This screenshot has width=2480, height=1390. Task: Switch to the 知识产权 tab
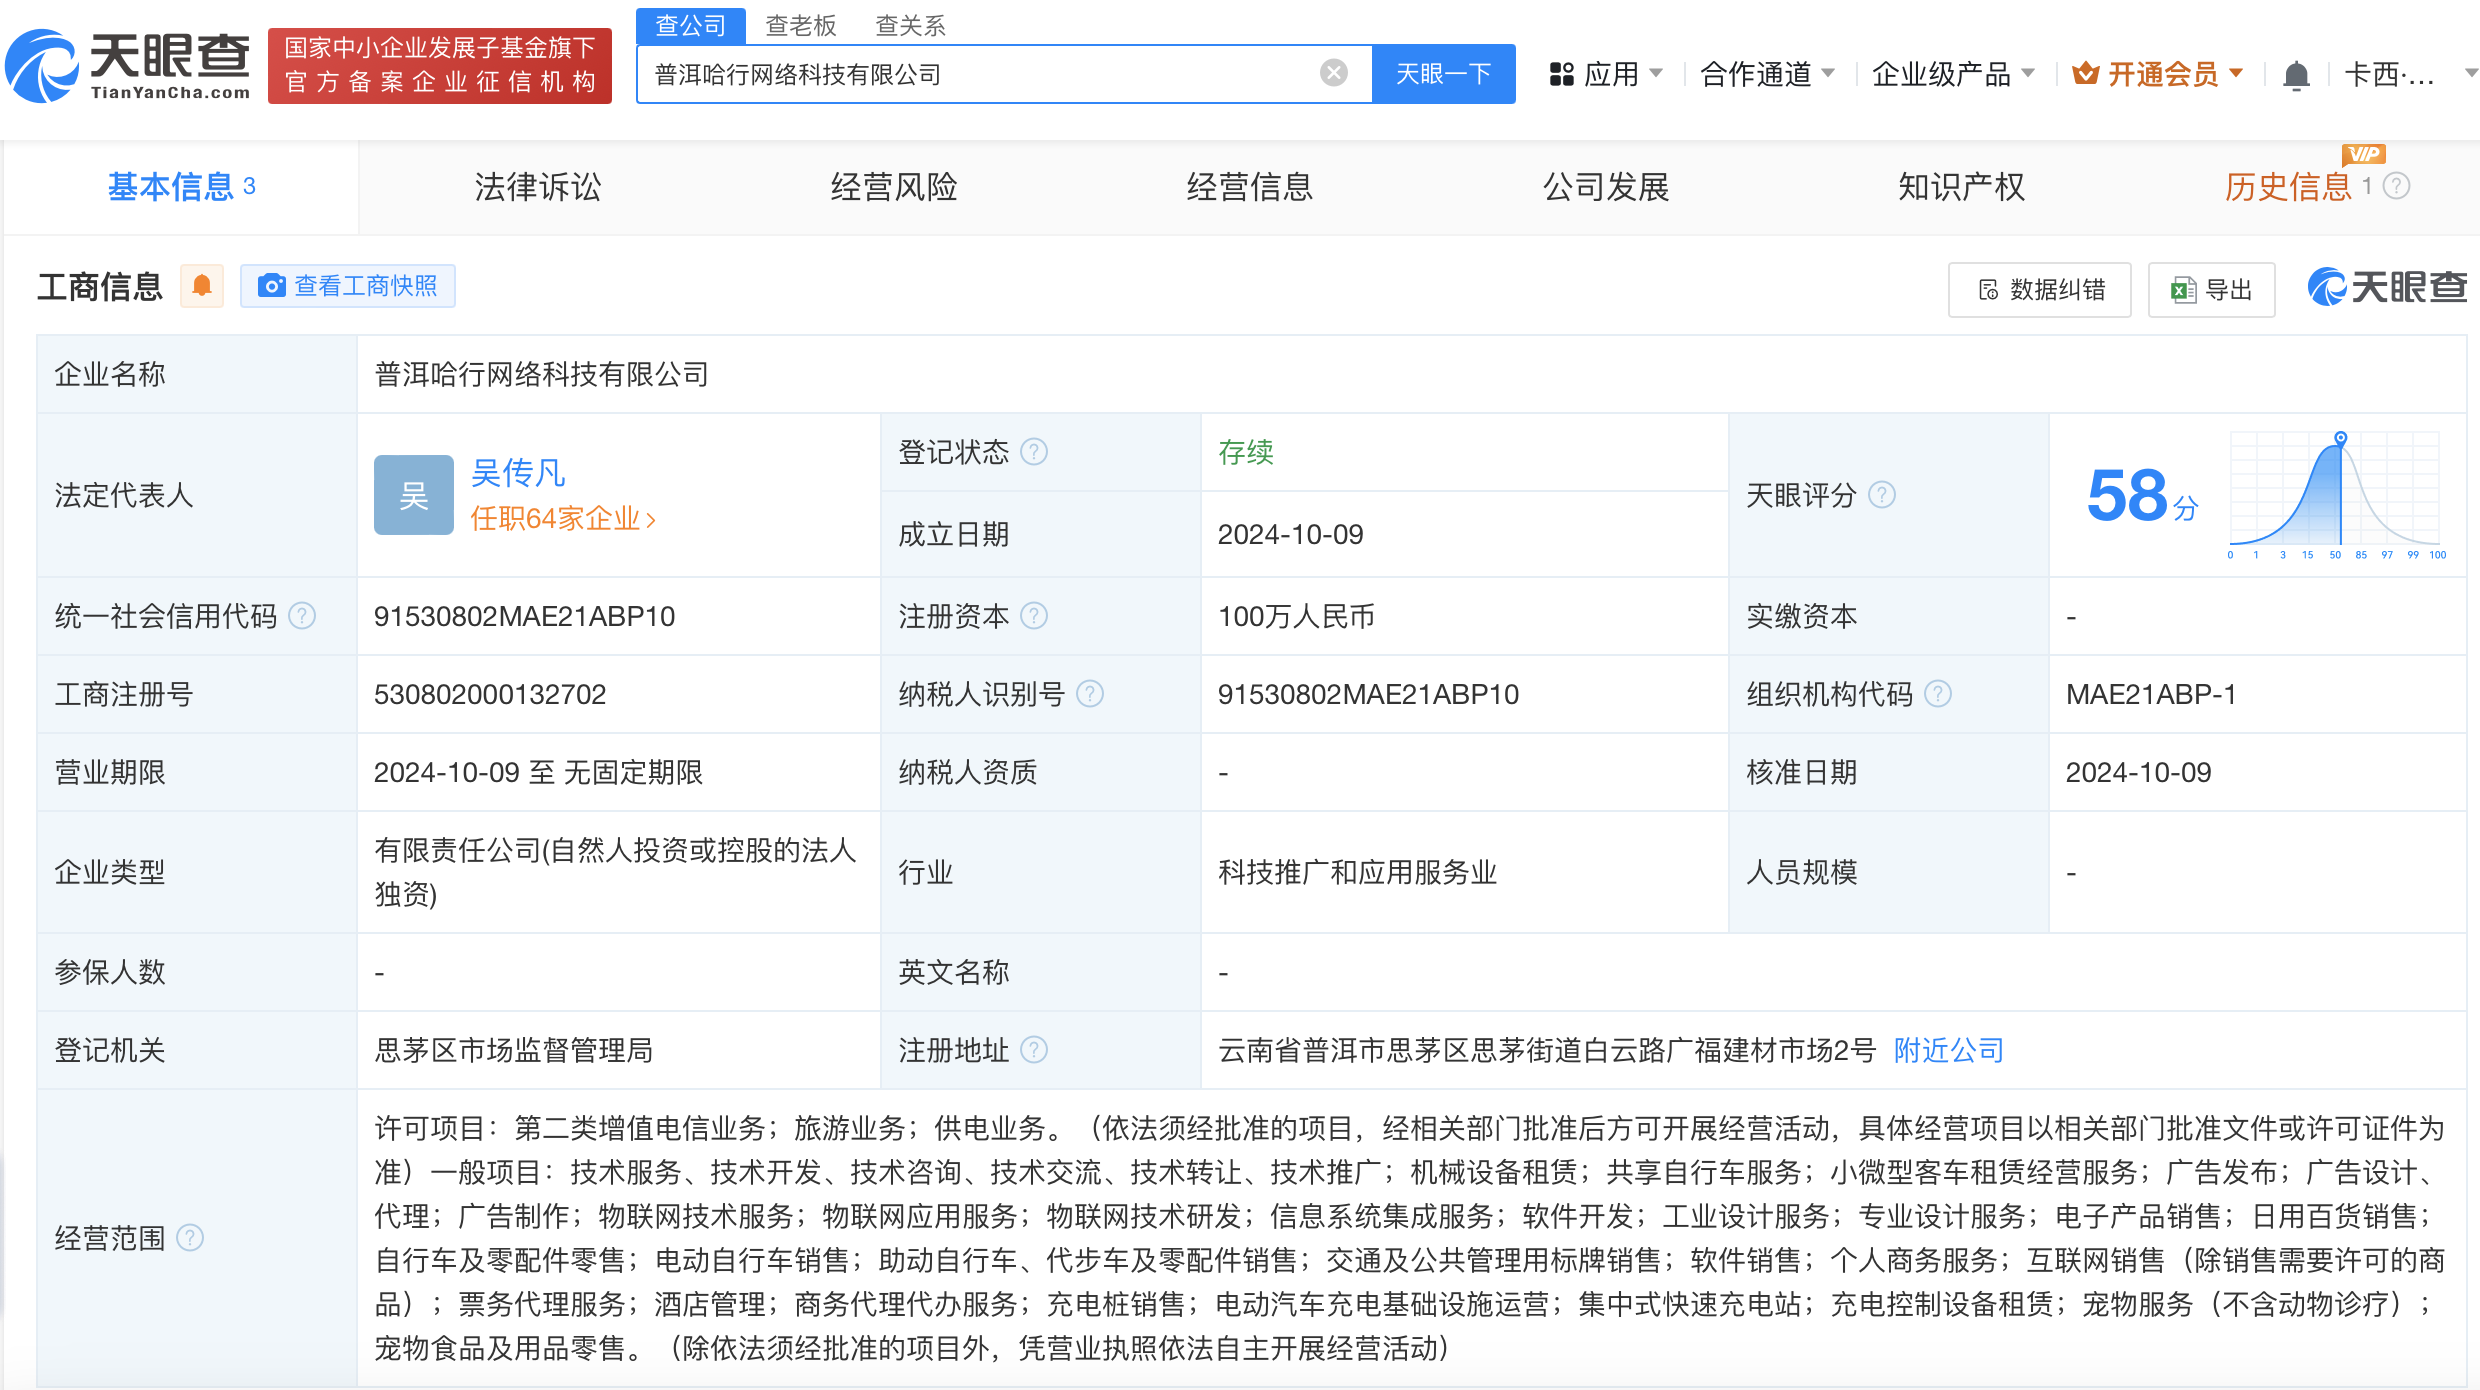1962,187
